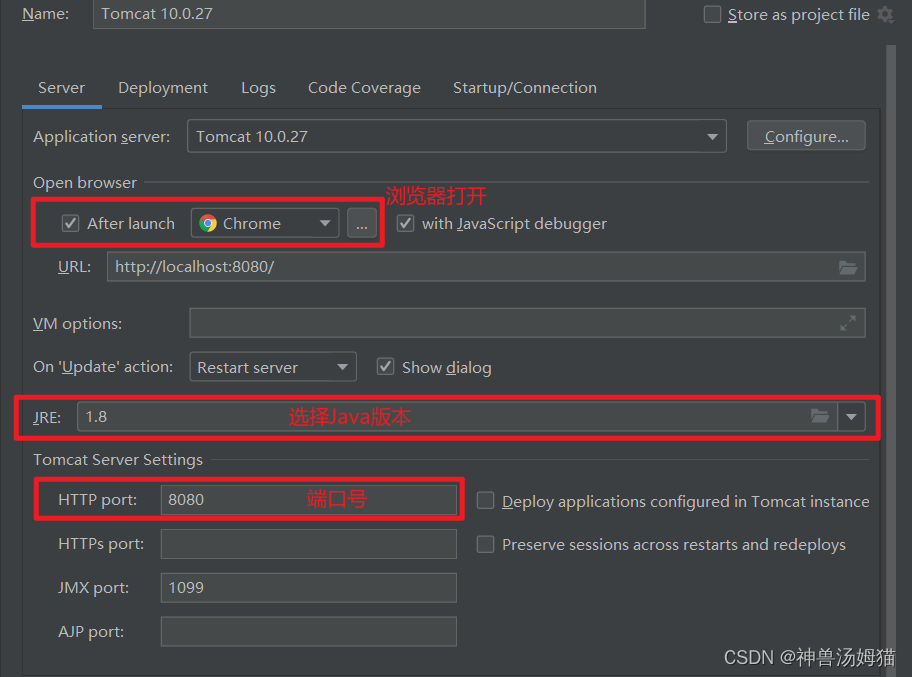Screen dimensions: 912x677
Task: Open the Logs tab
Action: 258,88
